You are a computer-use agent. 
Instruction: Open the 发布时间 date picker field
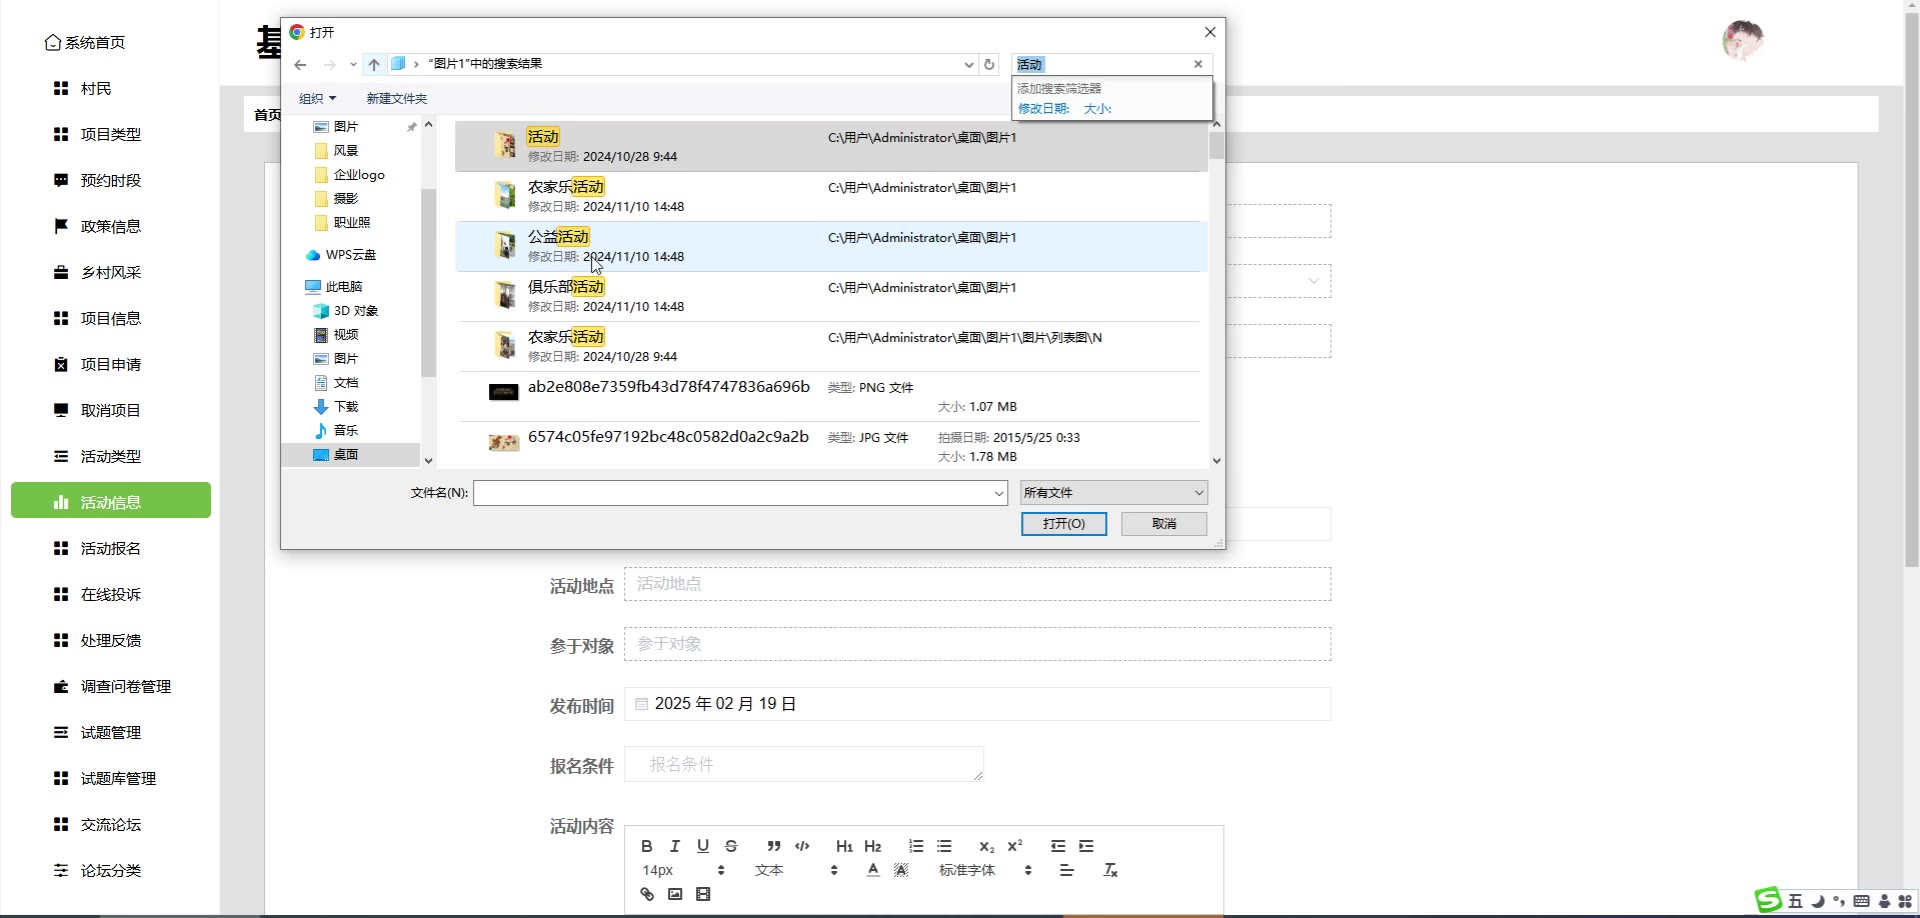coord(977,704)
